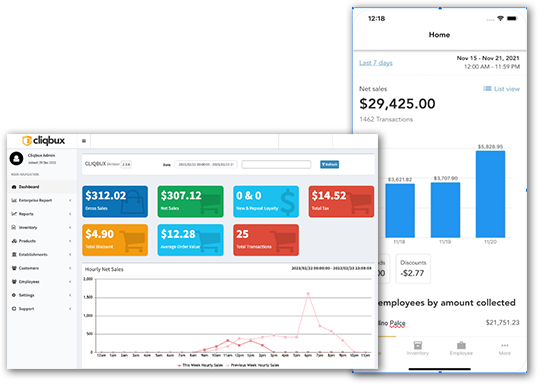Click the Cliqbux Admin user avatar
The width and height of the screenshot is (538, 384).
(16, 159)
